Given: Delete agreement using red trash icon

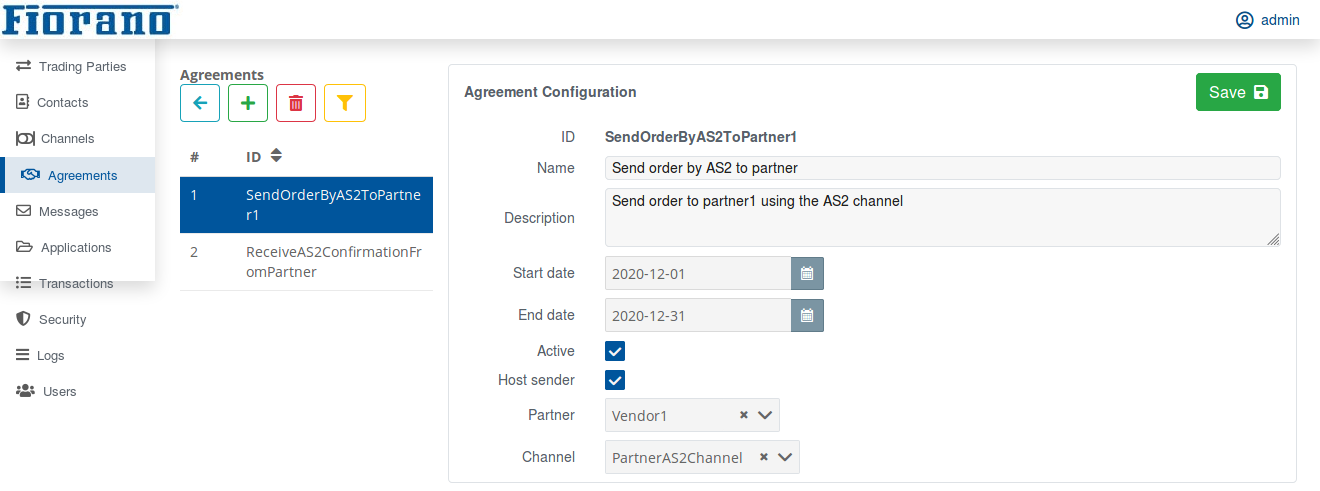Looking at the screenshot, I should click(296, 103).
